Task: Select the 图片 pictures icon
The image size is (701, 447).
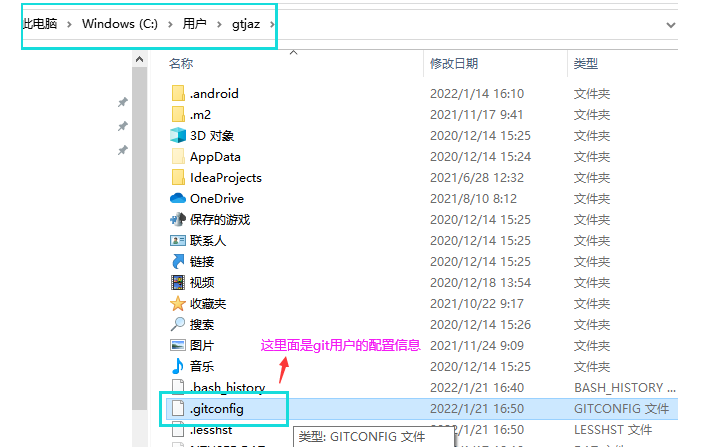Action: (178, 345)
